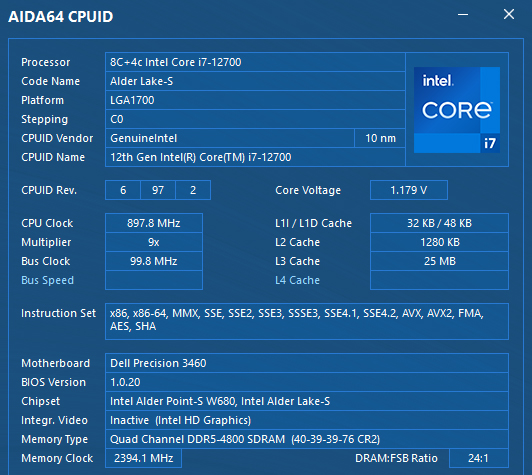Screen dimensions: 532x475
Task: Click the AIDA64 CPUID window title
Action: [60, 17]
